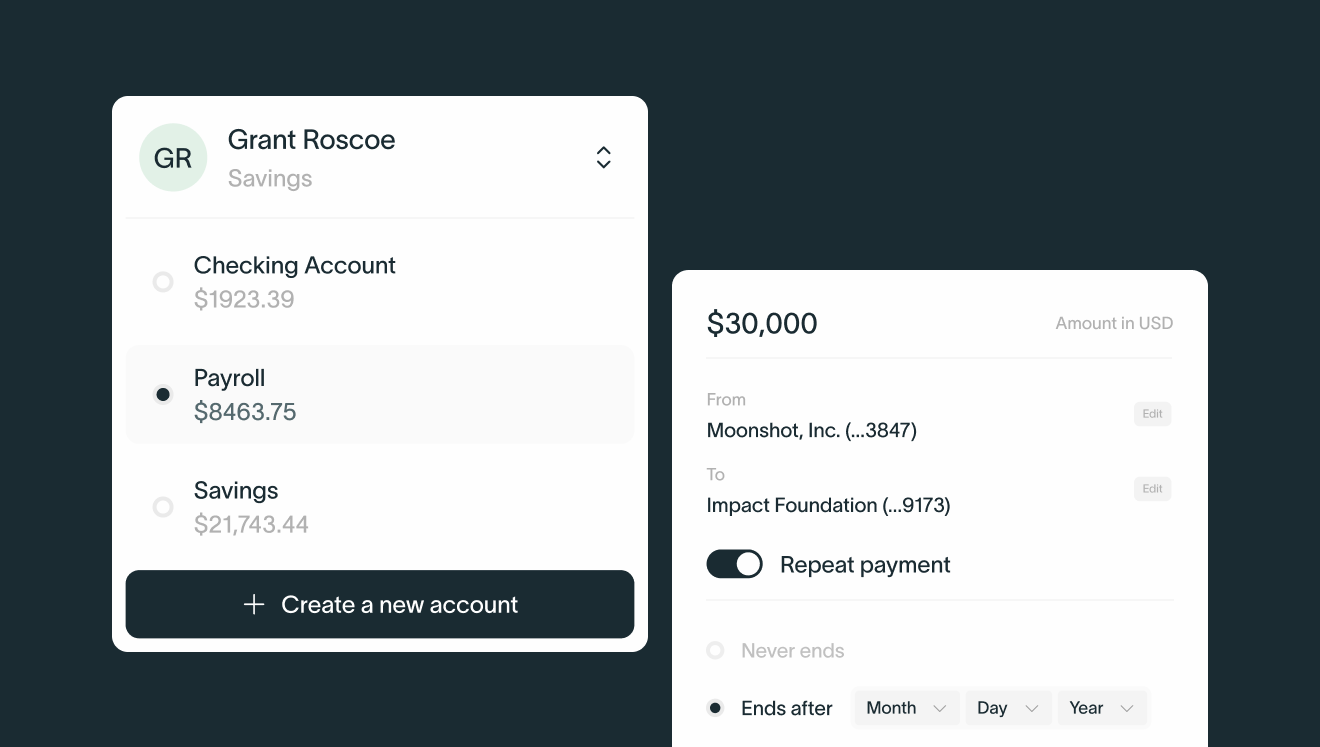Click the Amount in USD label
The width and height of the screenshot is (1320, 747).
(1114, 322)
